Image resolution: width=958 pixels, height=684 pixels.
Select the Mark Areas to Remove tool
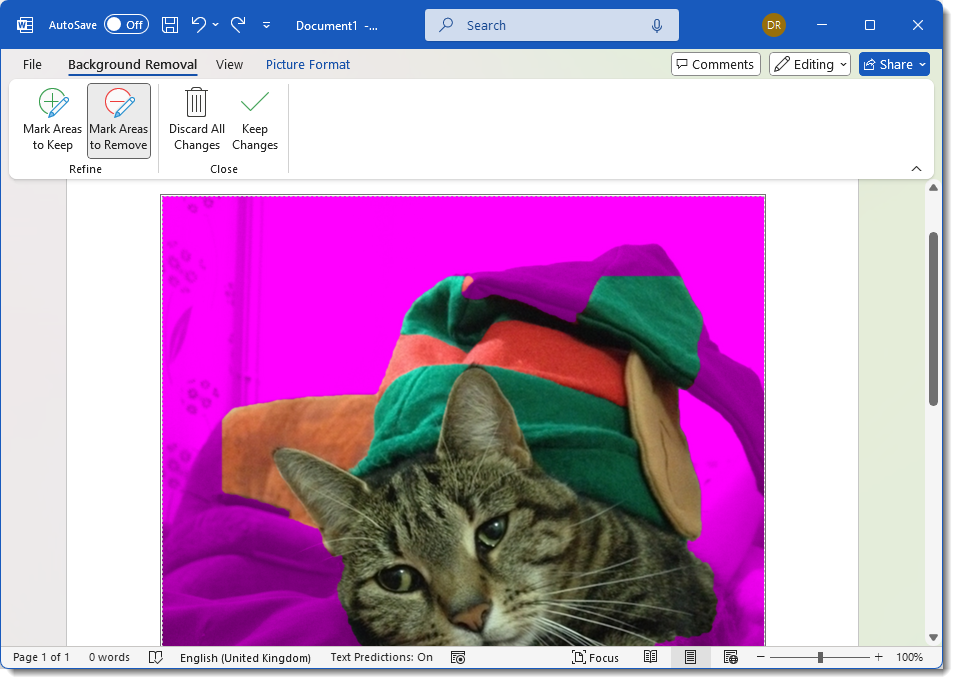(118, 120)
